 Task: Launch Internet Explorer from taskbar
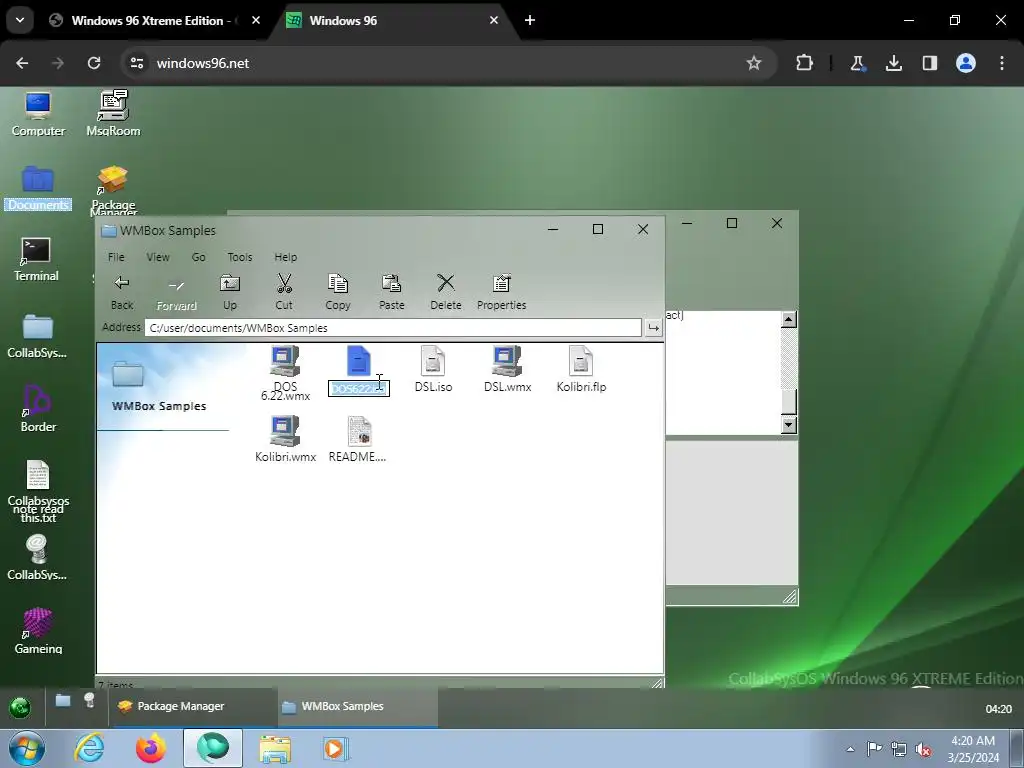click(89, 748)
